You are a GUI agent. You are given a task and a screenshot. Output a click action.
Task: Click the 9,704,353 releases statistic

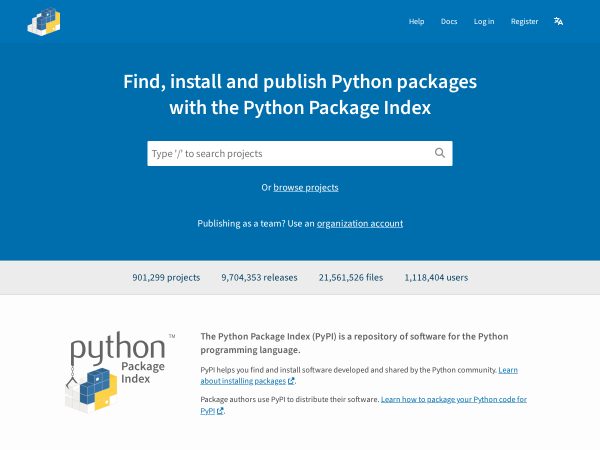259,277
